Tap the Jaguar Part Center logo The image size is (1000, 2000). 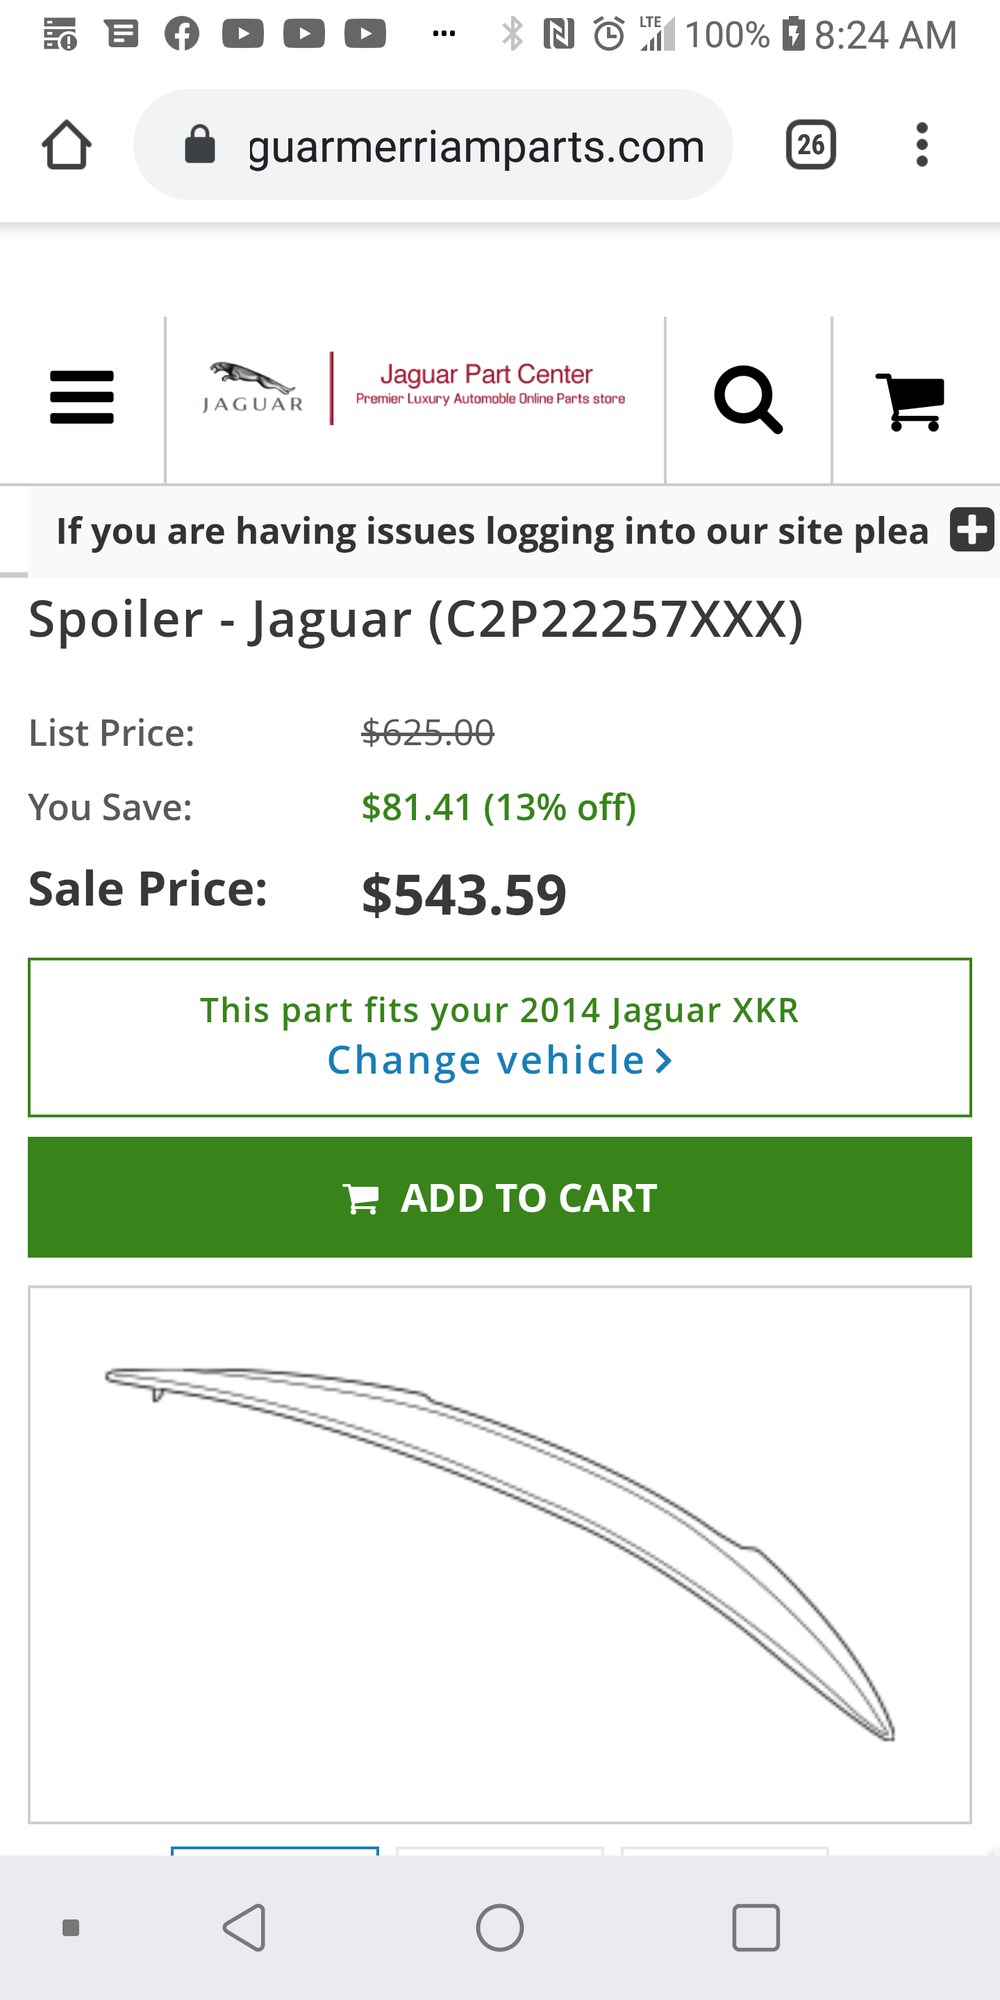[x=415, y=390]
